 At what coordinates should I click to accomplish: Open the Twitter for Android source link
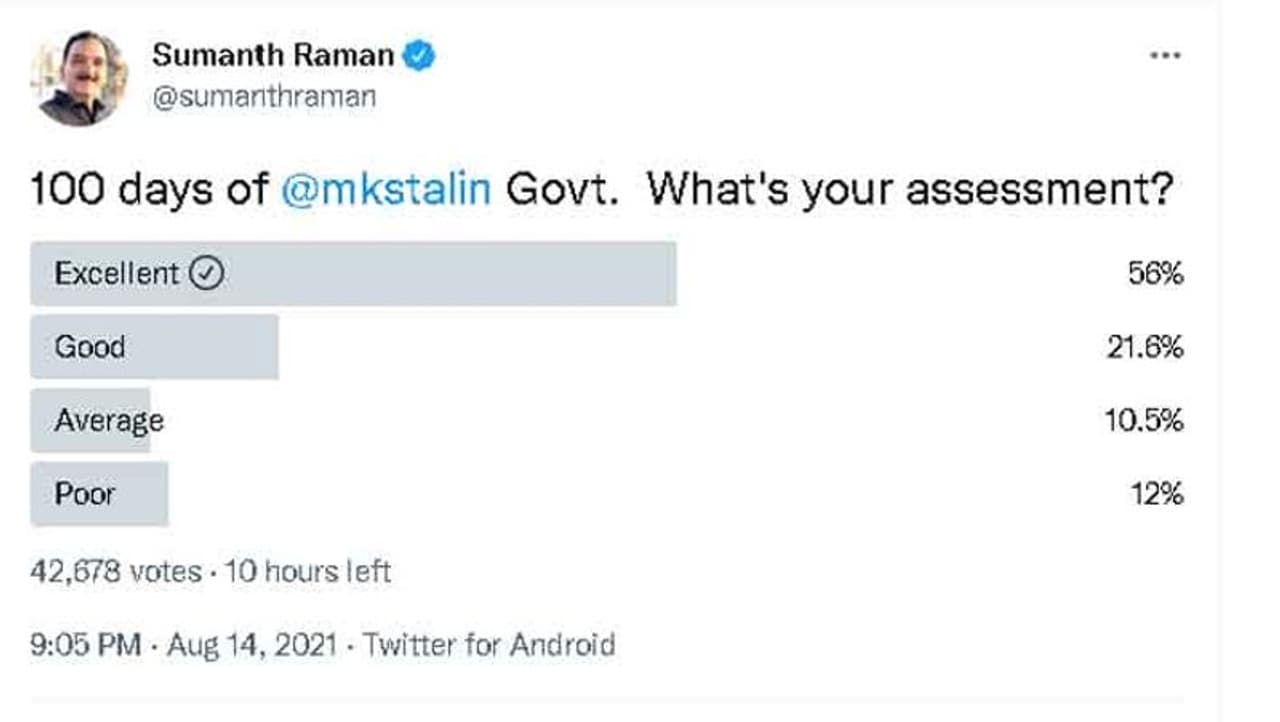pyautogui.click(x=488, y=645)
